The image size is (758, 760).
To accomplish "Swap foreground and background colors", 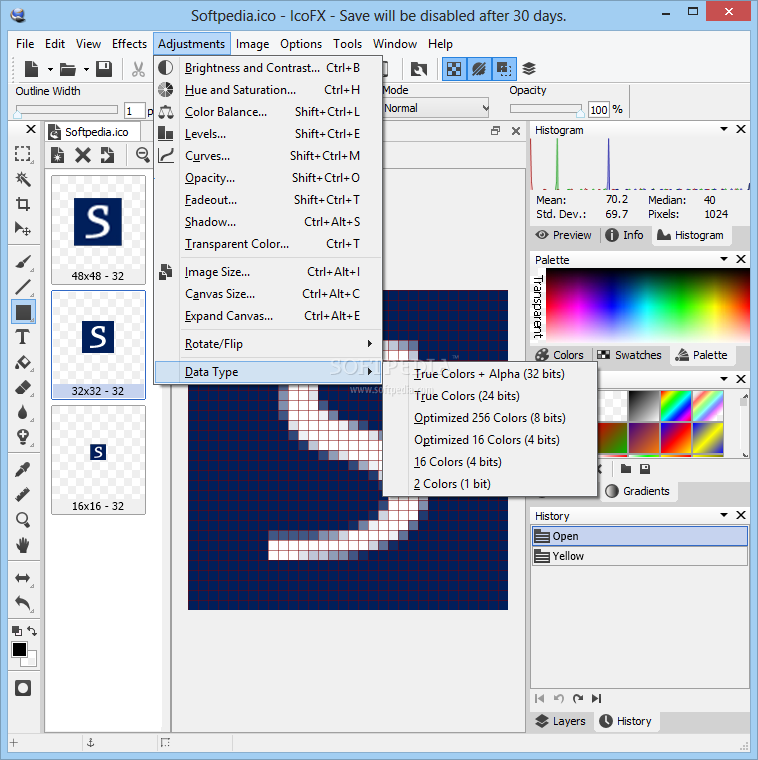I will pyautogui.click(x=32, y=631).
